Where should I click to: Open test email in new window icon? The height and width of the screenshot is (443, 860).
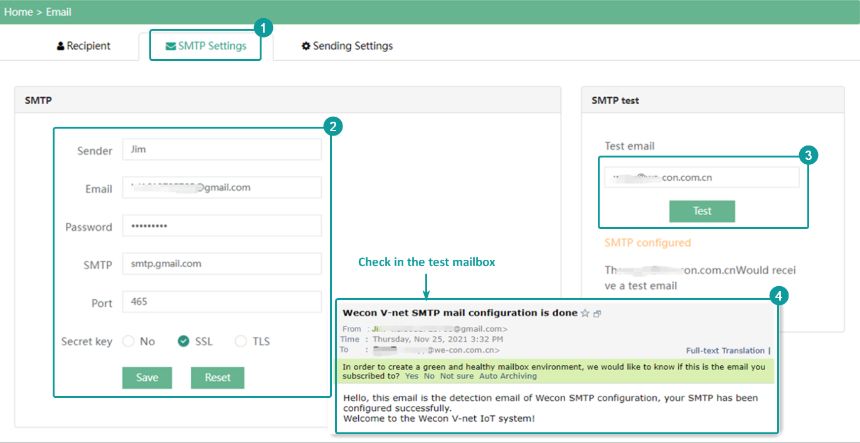click(597, 314)
